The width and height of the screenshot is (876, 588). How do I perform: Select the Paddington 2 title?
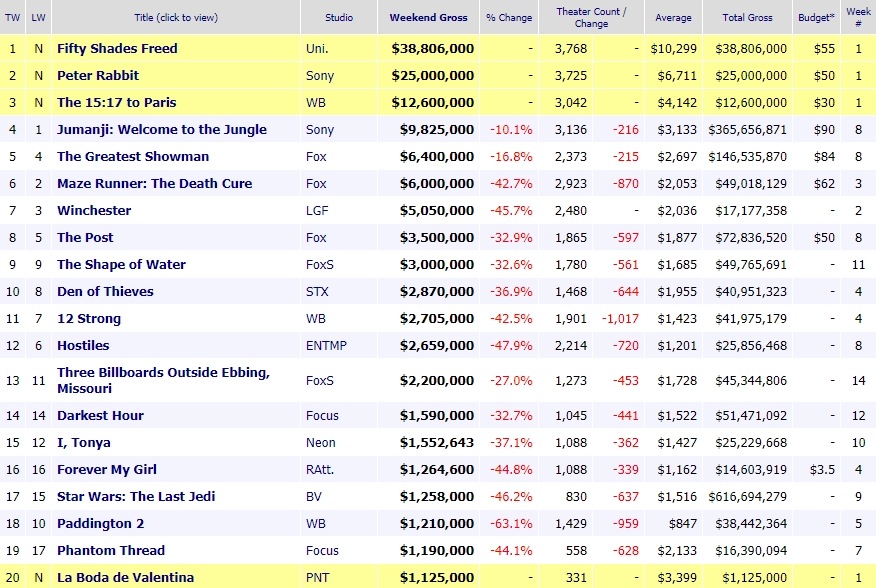tap(101, 524)
